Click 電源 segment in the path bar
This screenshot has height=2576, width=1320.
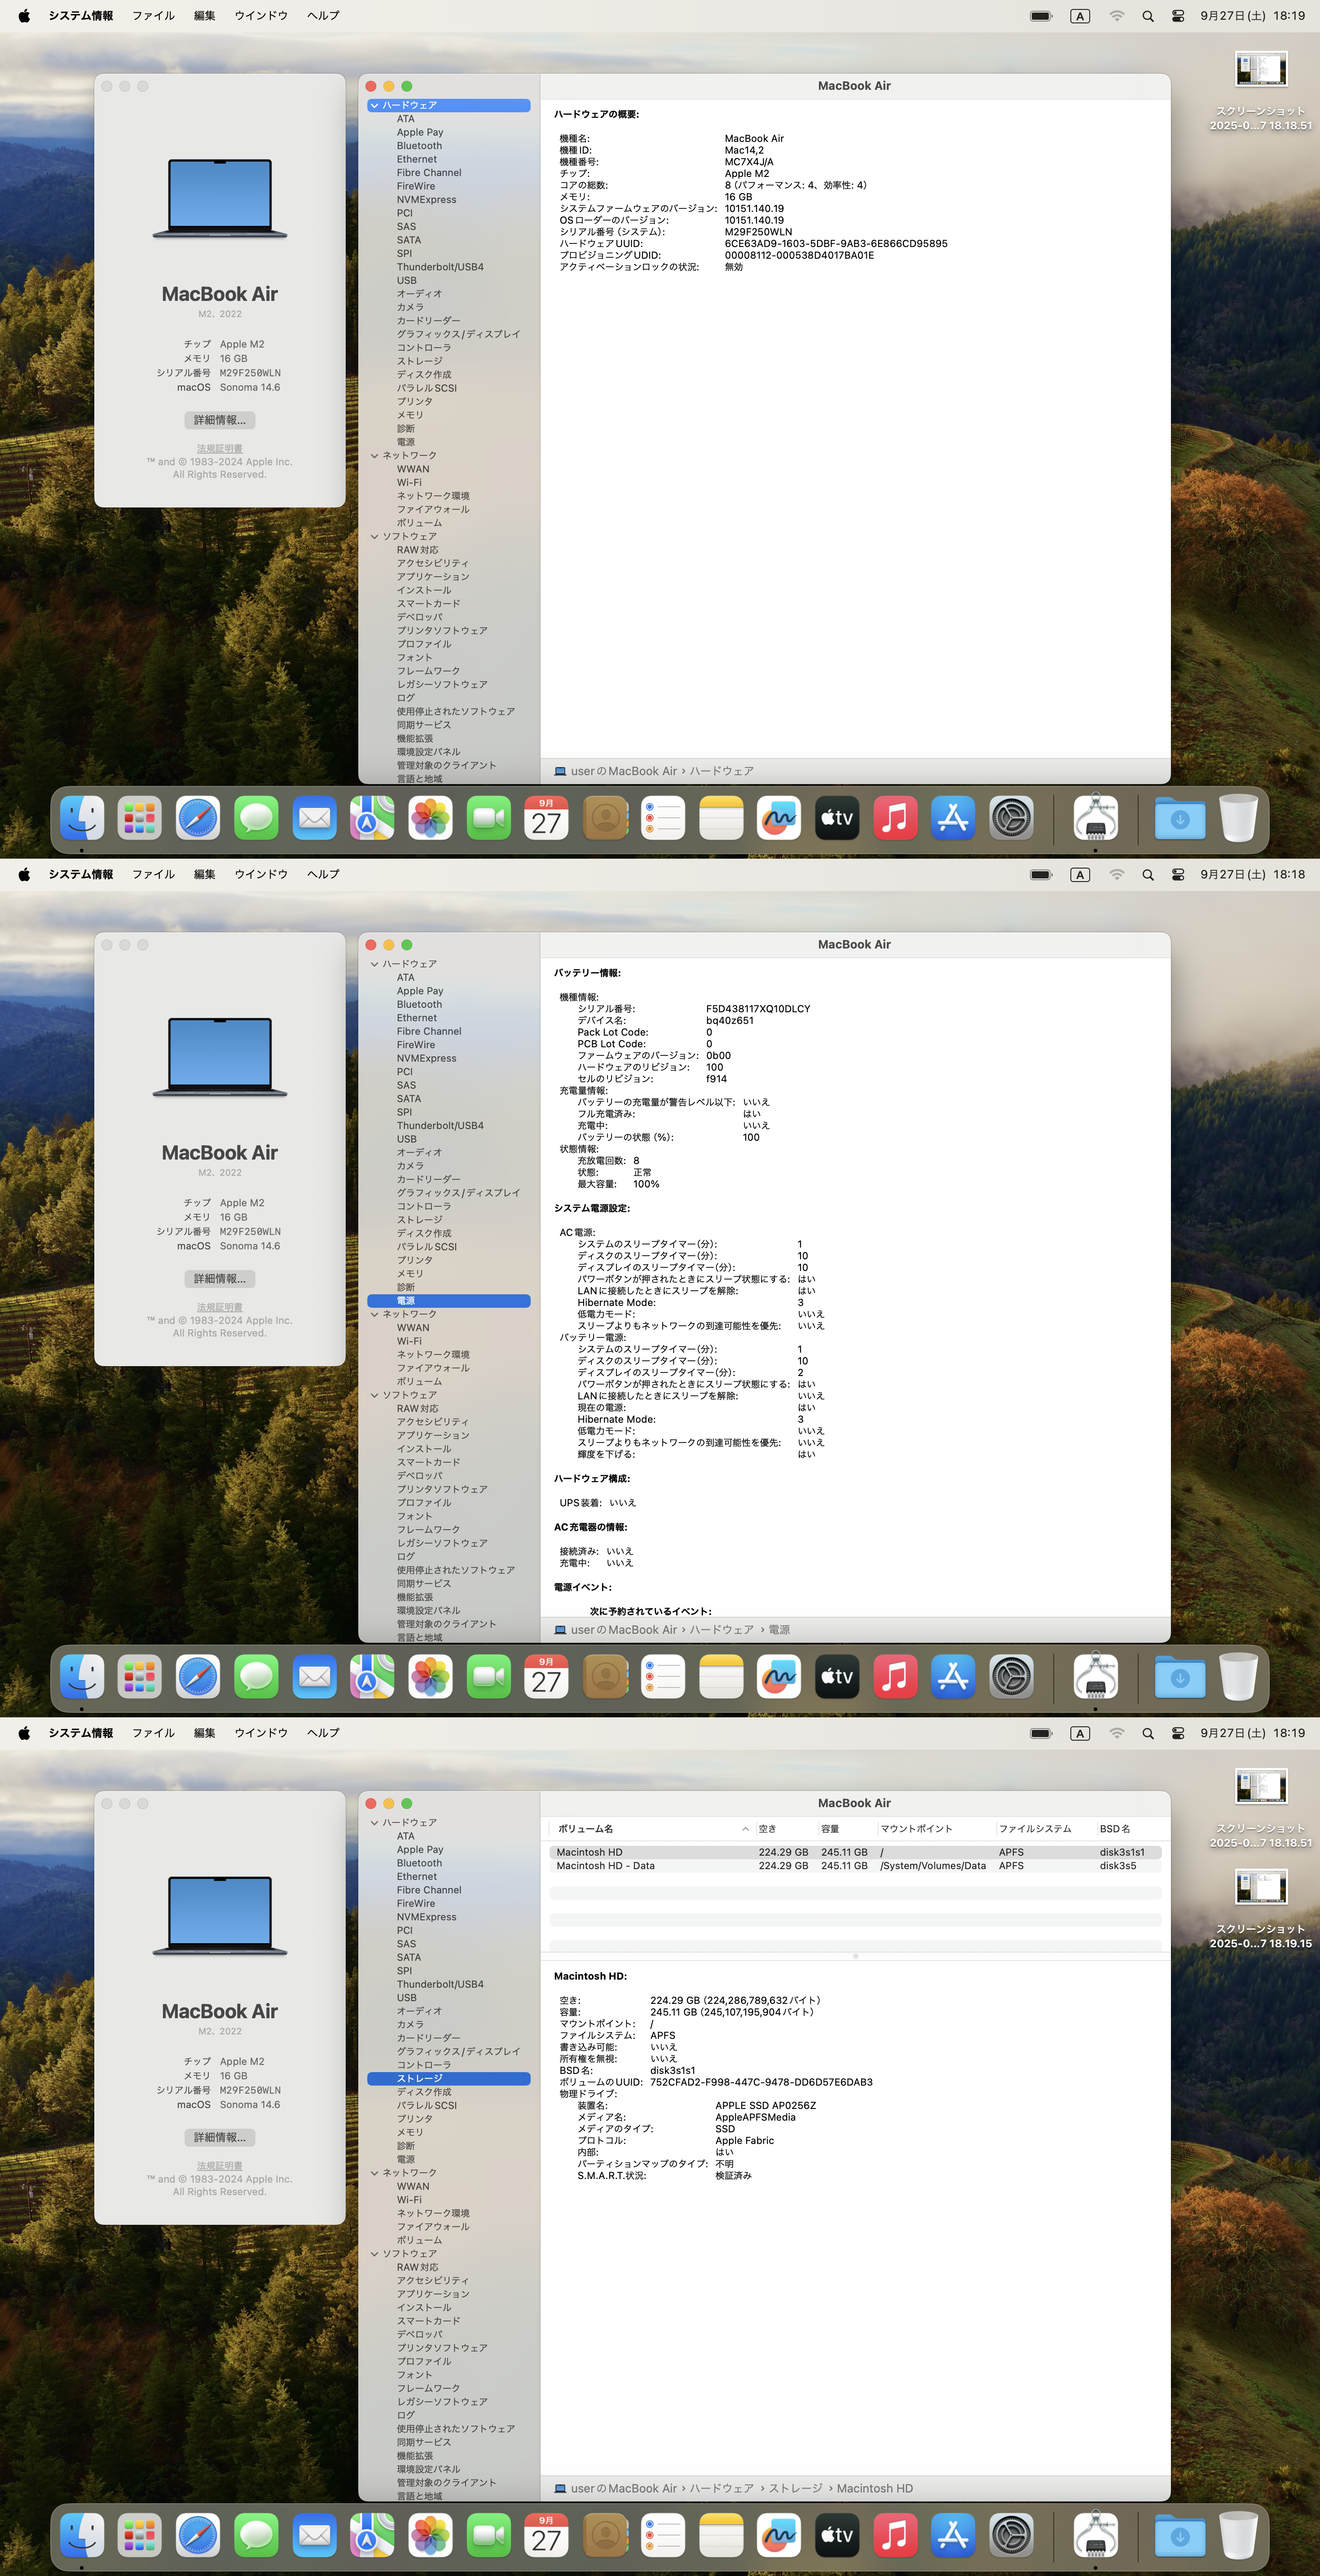point(779,1630)
